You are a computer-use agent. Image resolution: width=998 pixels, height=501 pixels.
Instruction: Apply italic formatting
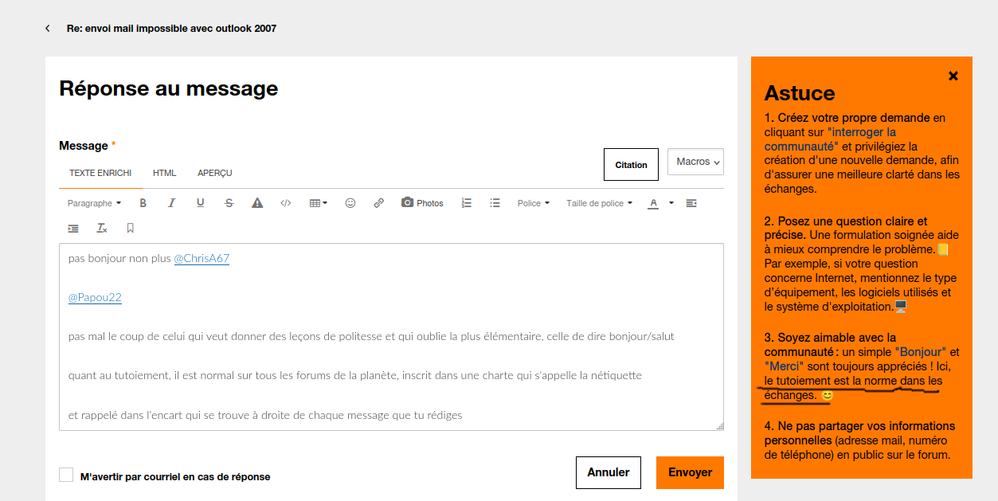(x=171, y=203)
